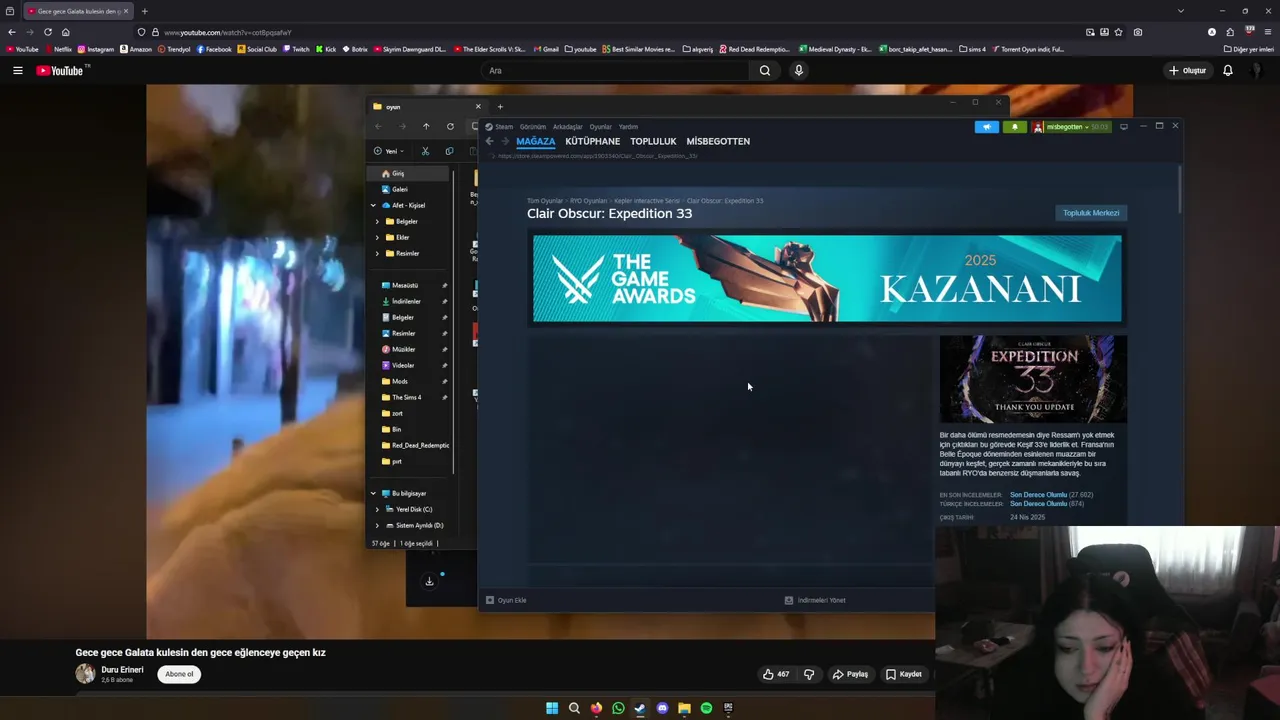This screenshot has height=720, width=1280.
Task: Bookmark this page star icon
Action: click(1119, 32)
